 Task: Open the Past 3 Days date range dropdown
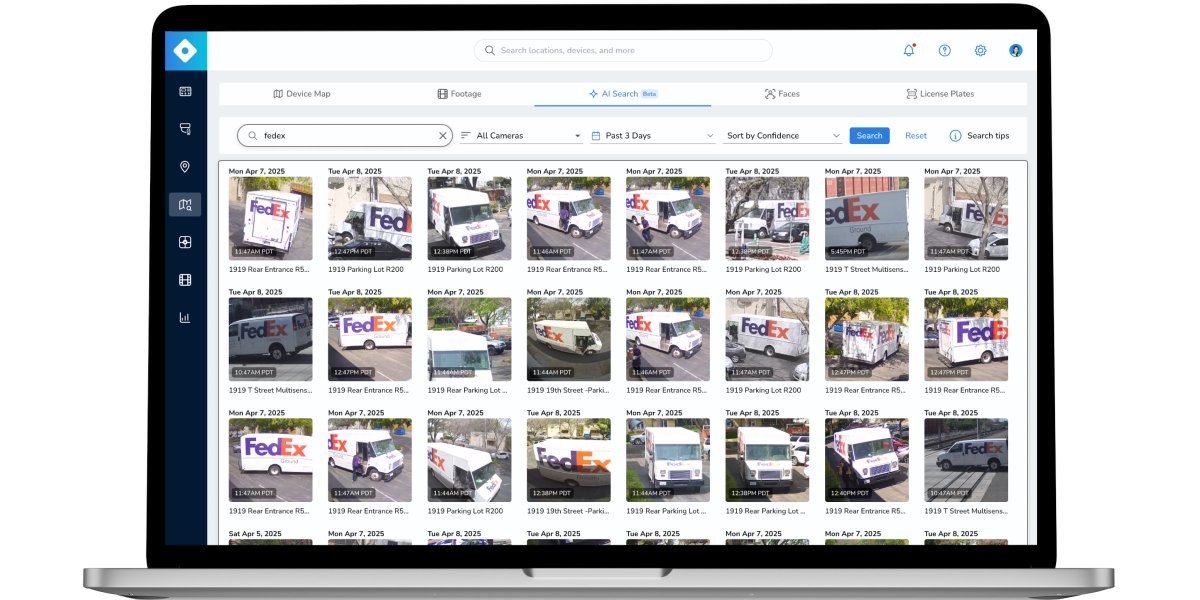click(x=653, y=136)
